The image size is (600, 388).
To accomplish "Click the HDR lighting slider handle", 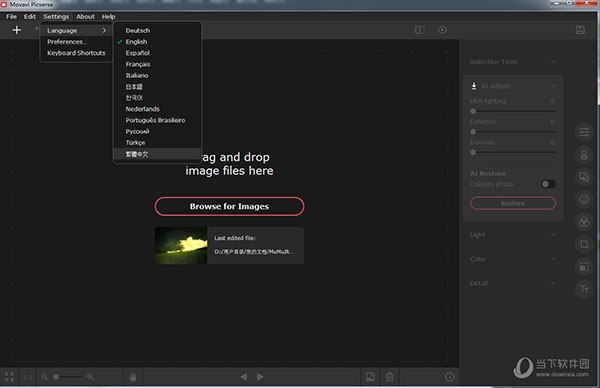I will (x=473, y=111).
